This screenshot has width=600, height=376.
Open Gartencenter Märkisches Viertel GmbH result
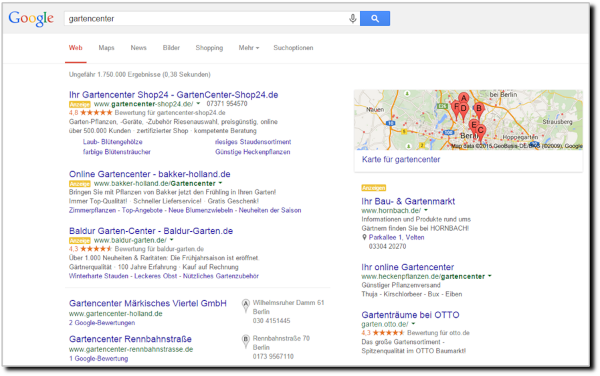click(x=148, y=303)
